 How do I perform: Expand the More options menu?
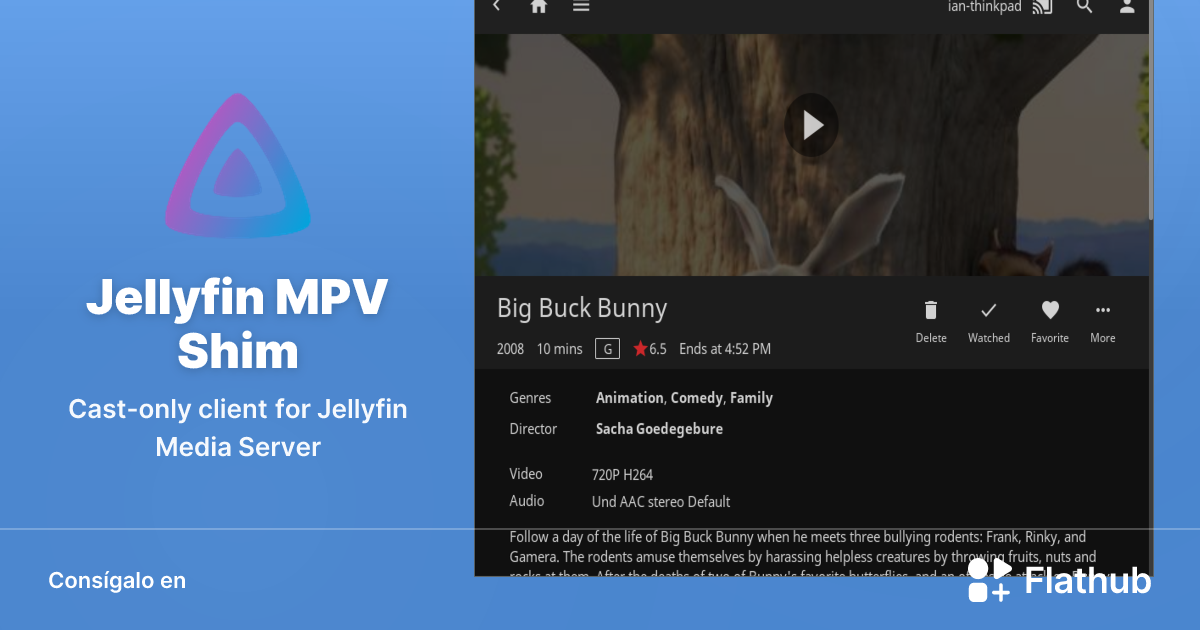click(1103, 311)
